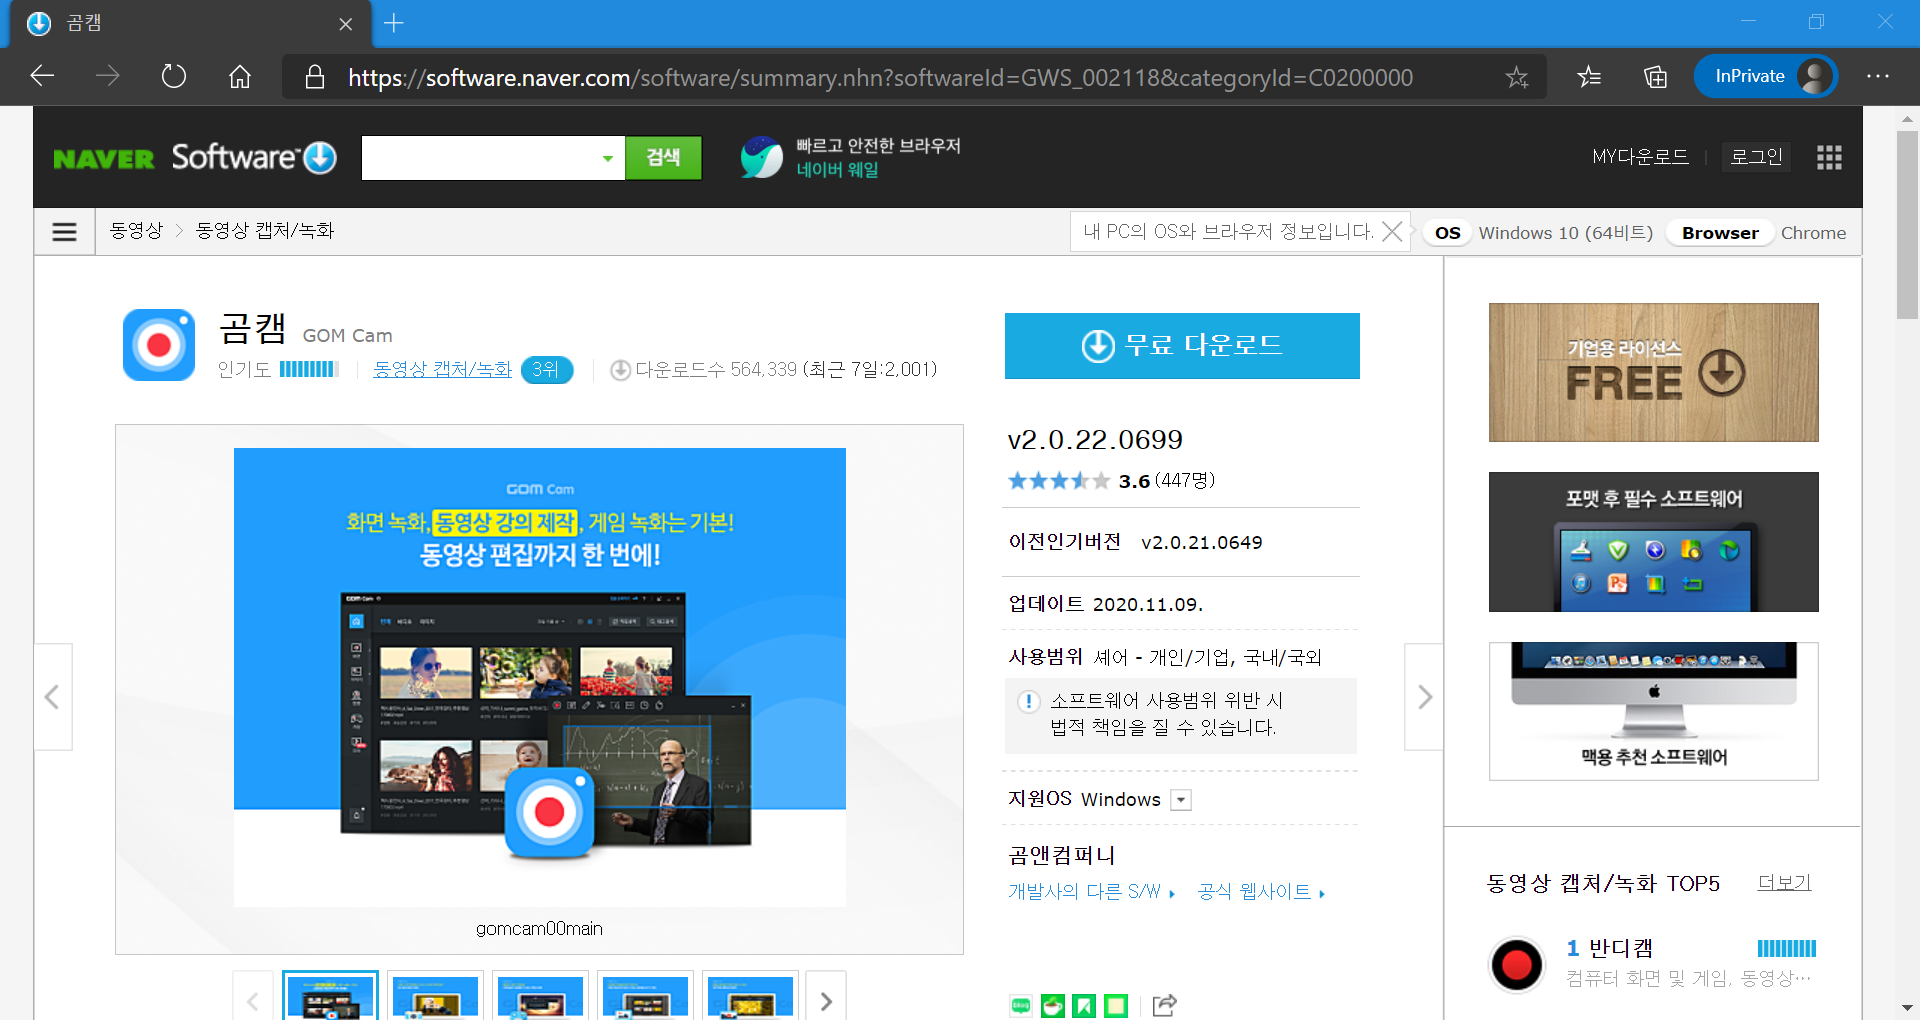Open InPrivate profile button

click(1766, 76)
